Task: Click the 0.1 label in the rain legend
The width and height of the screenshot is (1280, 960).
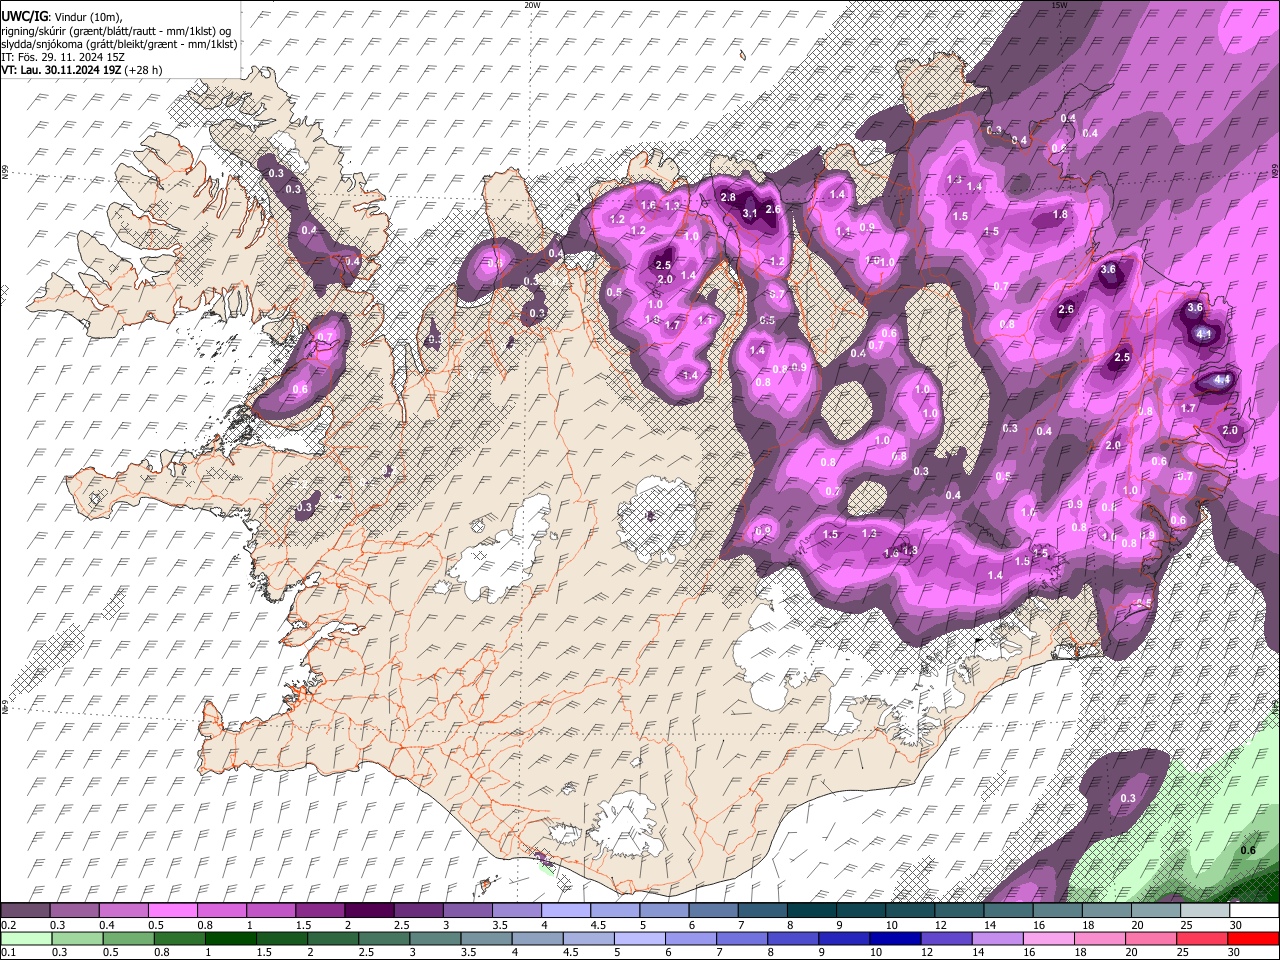Action: point(7,952)
